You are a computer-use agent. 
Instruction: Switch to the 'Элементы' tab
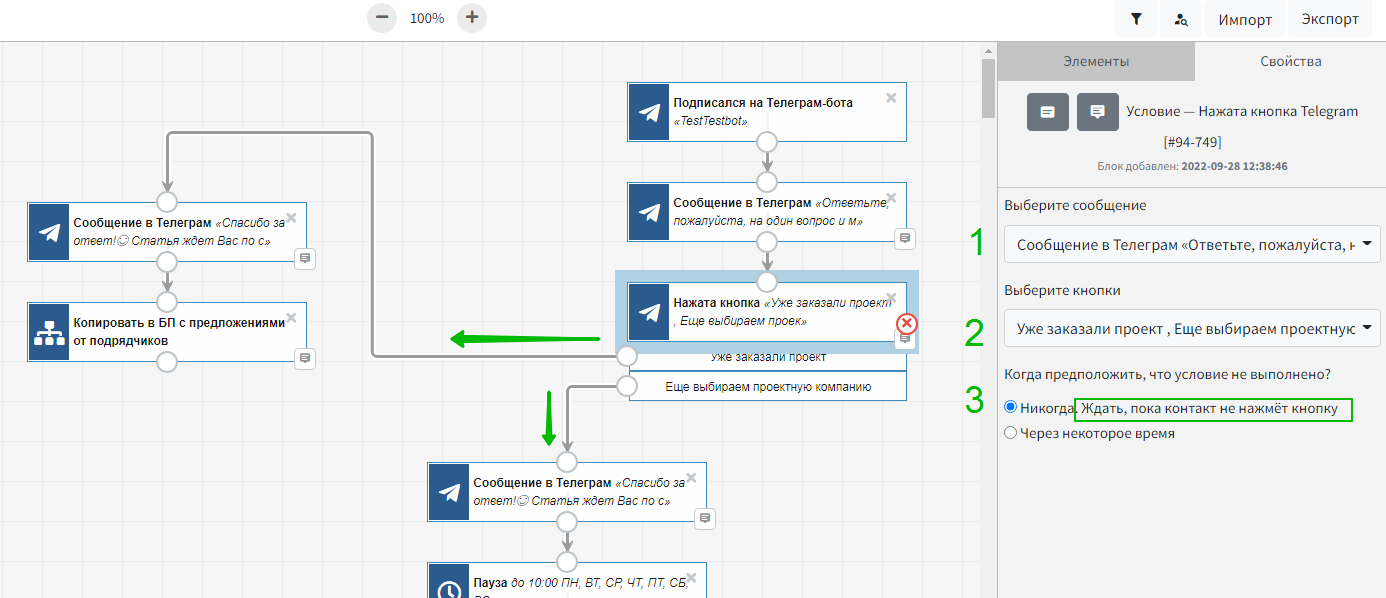[x=1096, y=61]
